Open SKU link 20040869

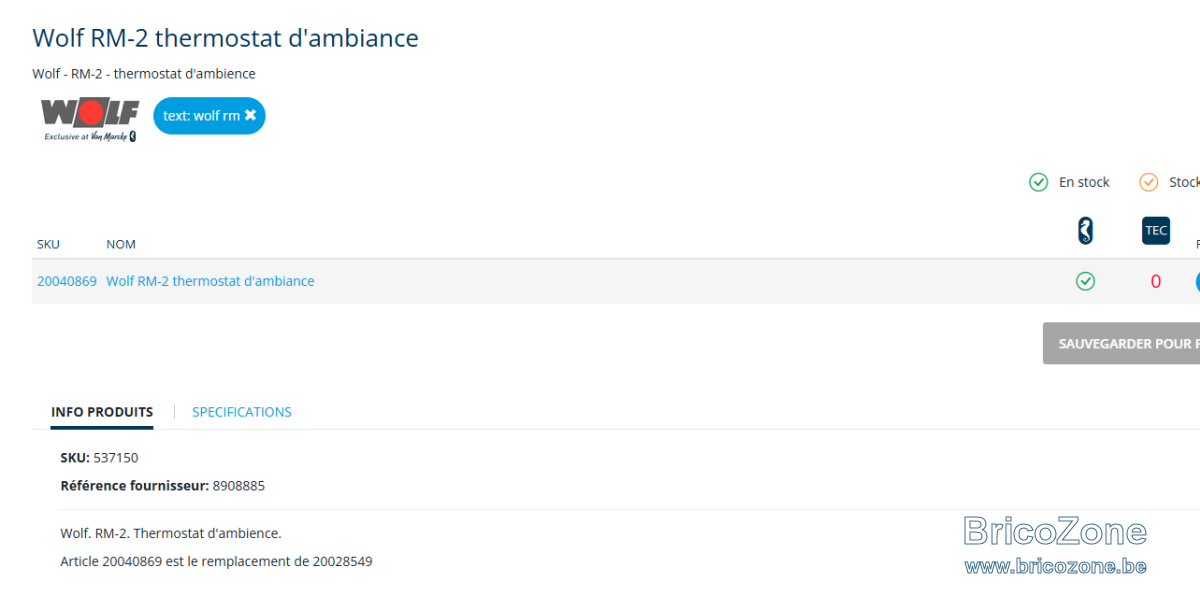67,281
